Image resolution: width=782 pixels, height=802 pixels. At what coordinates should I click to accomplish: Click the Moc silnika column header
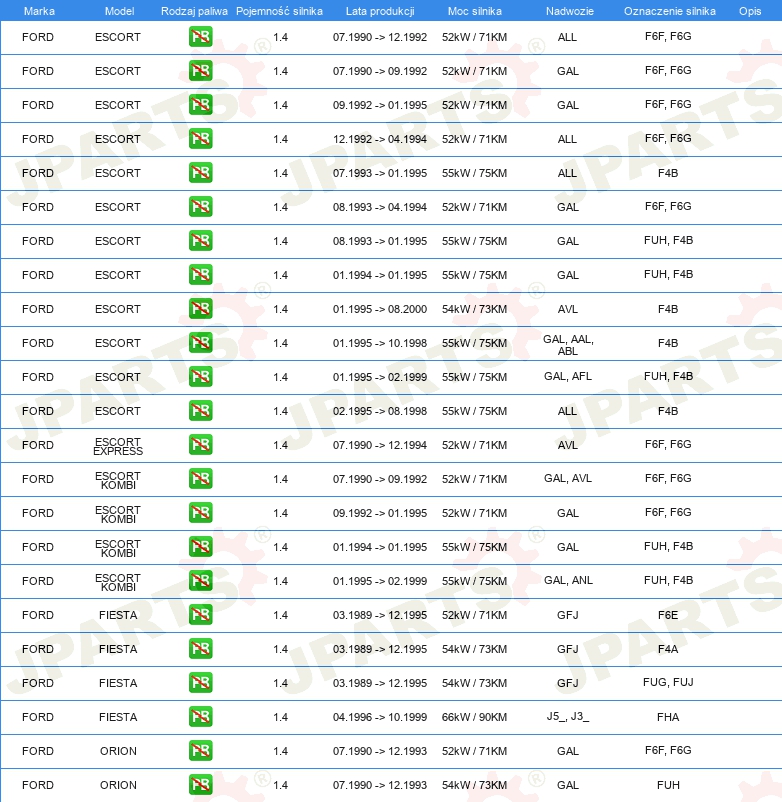475,11
